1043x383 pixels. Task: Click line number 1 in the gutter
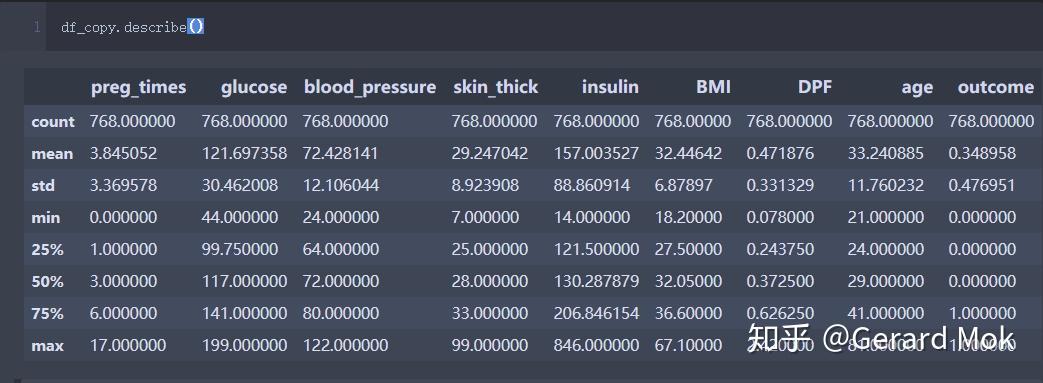point(37,27)
